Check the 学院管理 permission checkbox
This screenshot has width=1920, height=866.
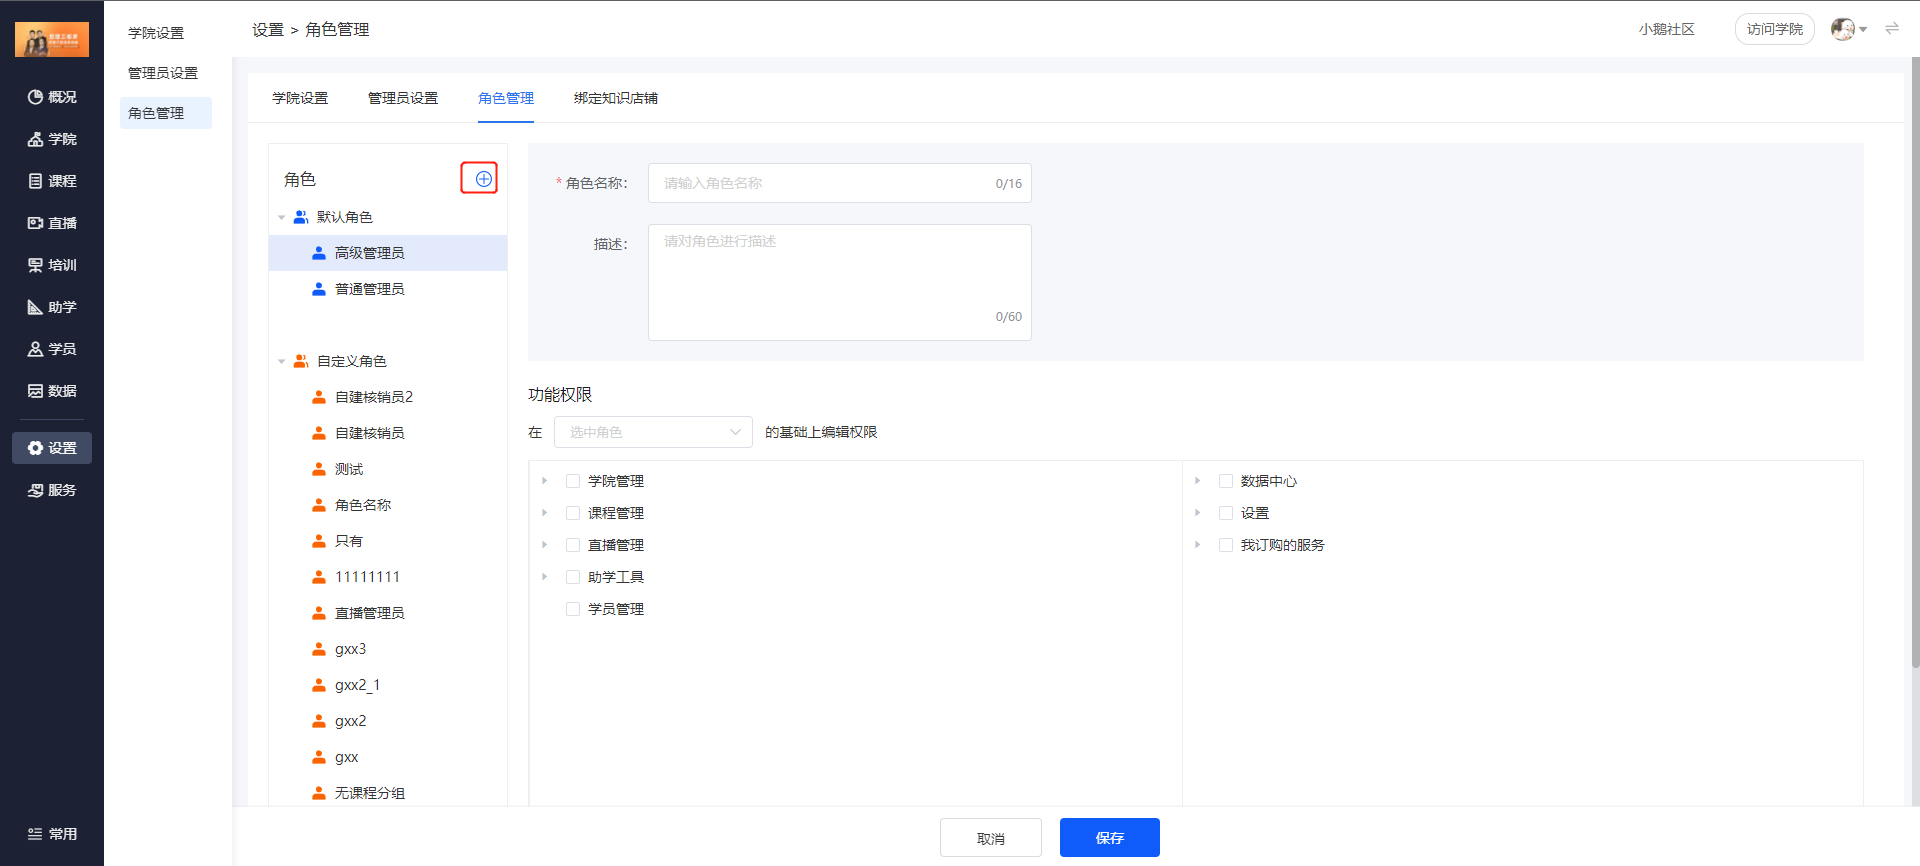pyautogui.click(x=573, y=481)
